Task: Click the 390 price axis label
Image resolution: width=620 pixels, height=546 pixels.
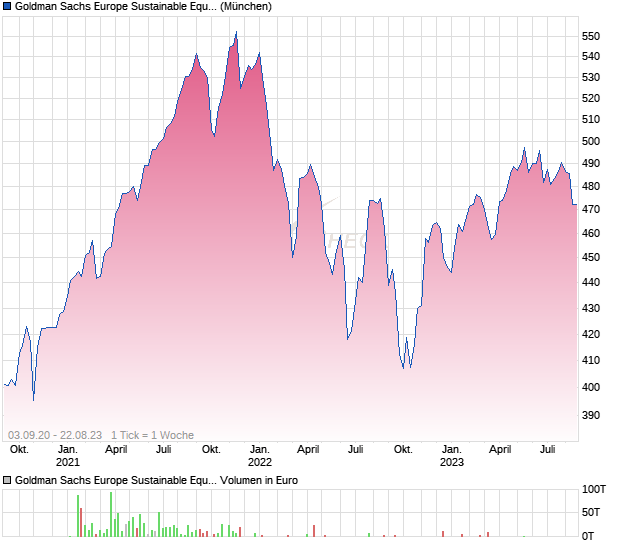Action: click(591, 416)
